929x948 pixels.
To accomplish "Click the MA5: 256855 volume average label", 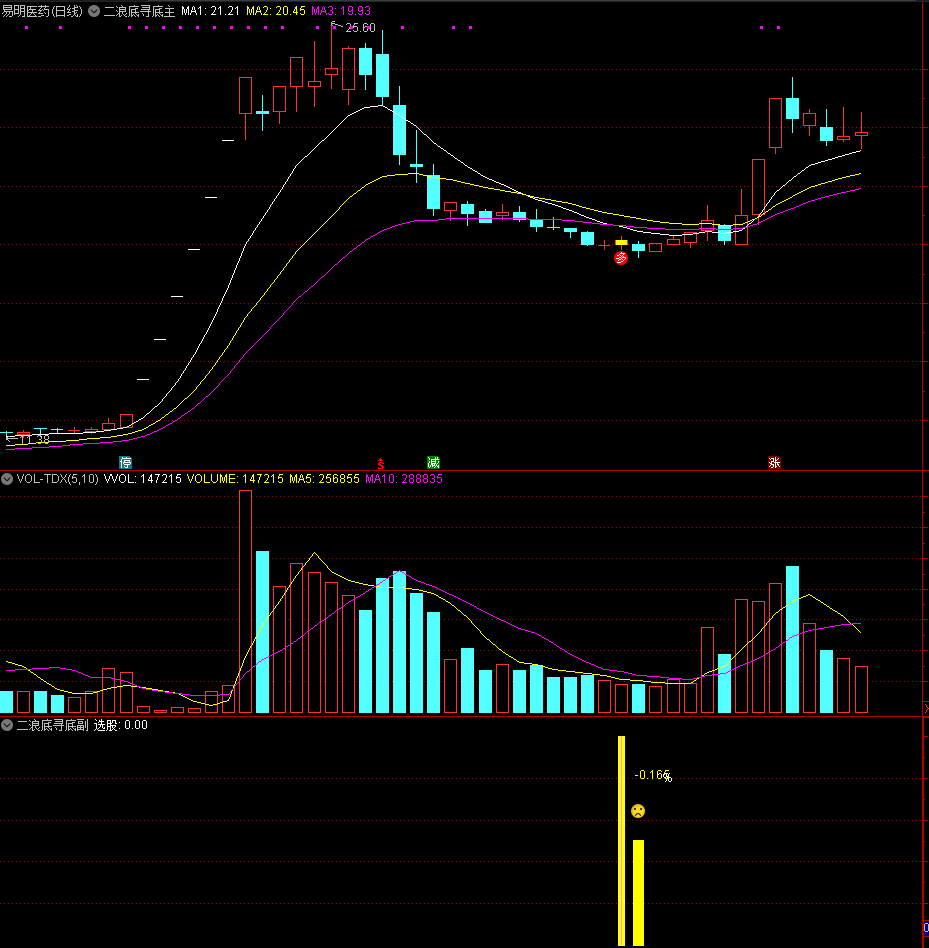I will 323,479.
